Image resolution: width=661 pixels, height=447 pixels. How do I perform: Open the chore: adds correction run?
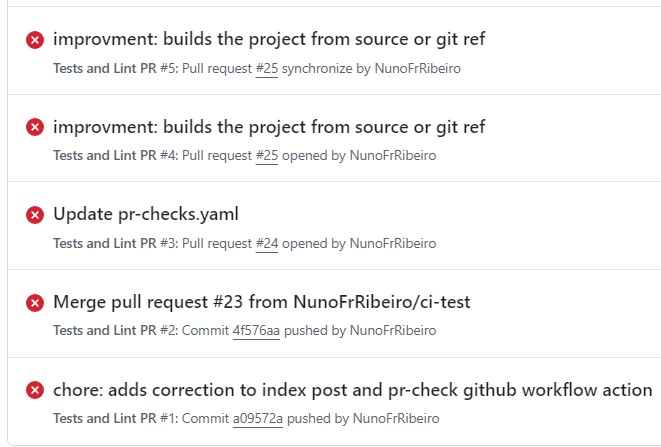tap(352, 389)
